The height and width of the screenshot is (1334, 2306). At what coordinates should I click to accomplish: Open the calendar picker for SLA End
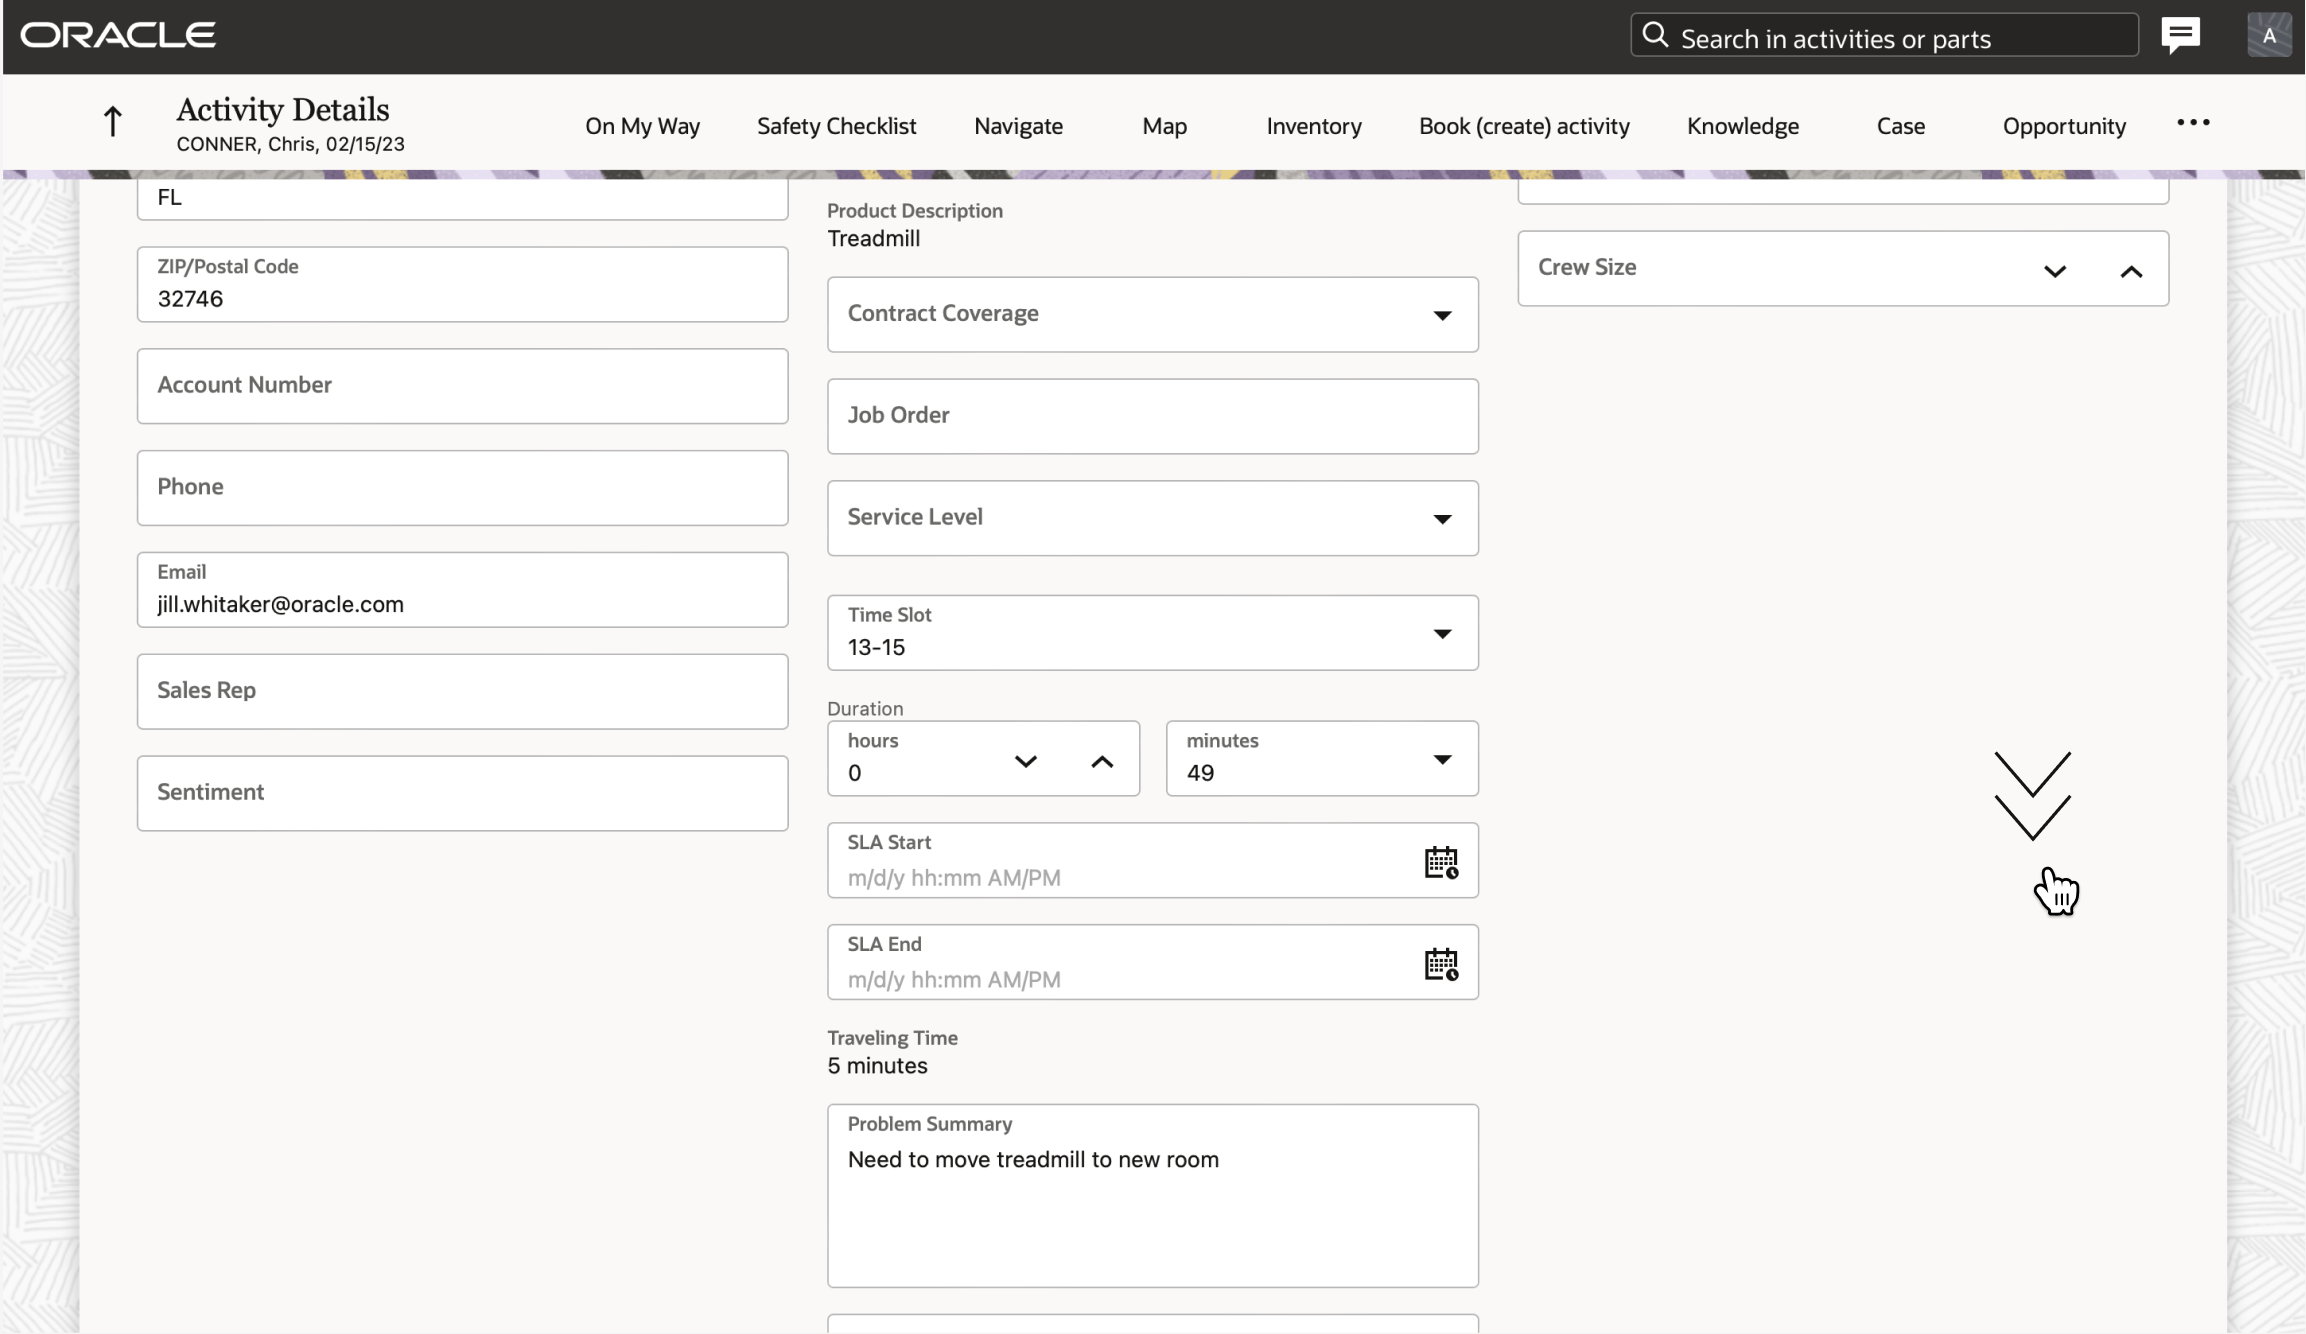point(1441,963)
